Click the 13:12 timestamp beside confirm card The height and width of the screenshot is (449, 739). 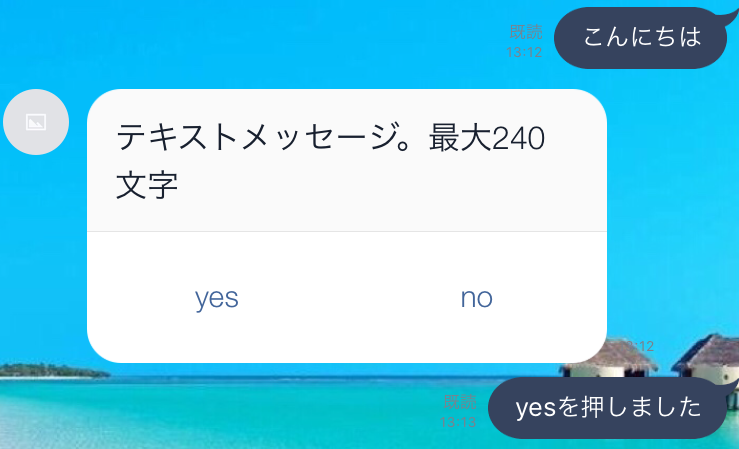[x=636, y=346]
